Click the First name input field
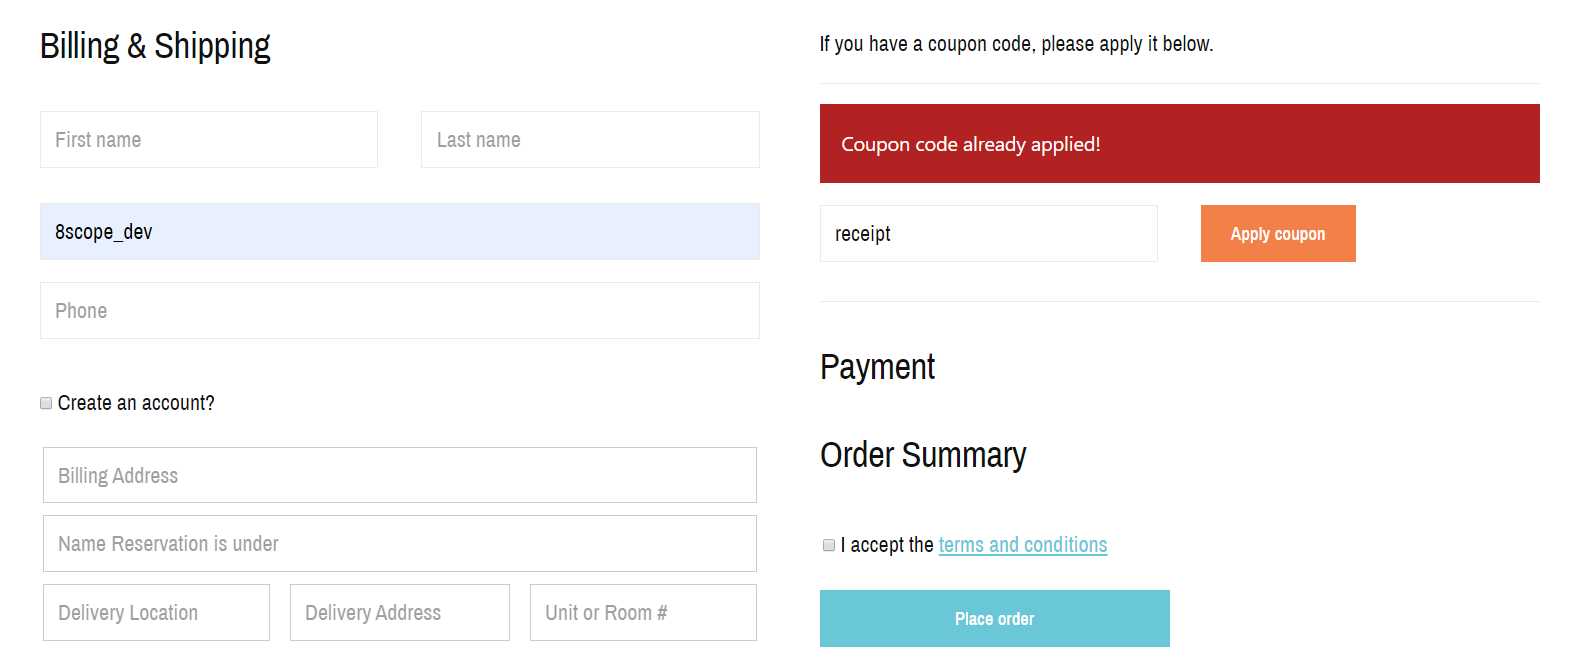Image resolution: width=1590 pixels, height=672 pixels. click(208, 139)
